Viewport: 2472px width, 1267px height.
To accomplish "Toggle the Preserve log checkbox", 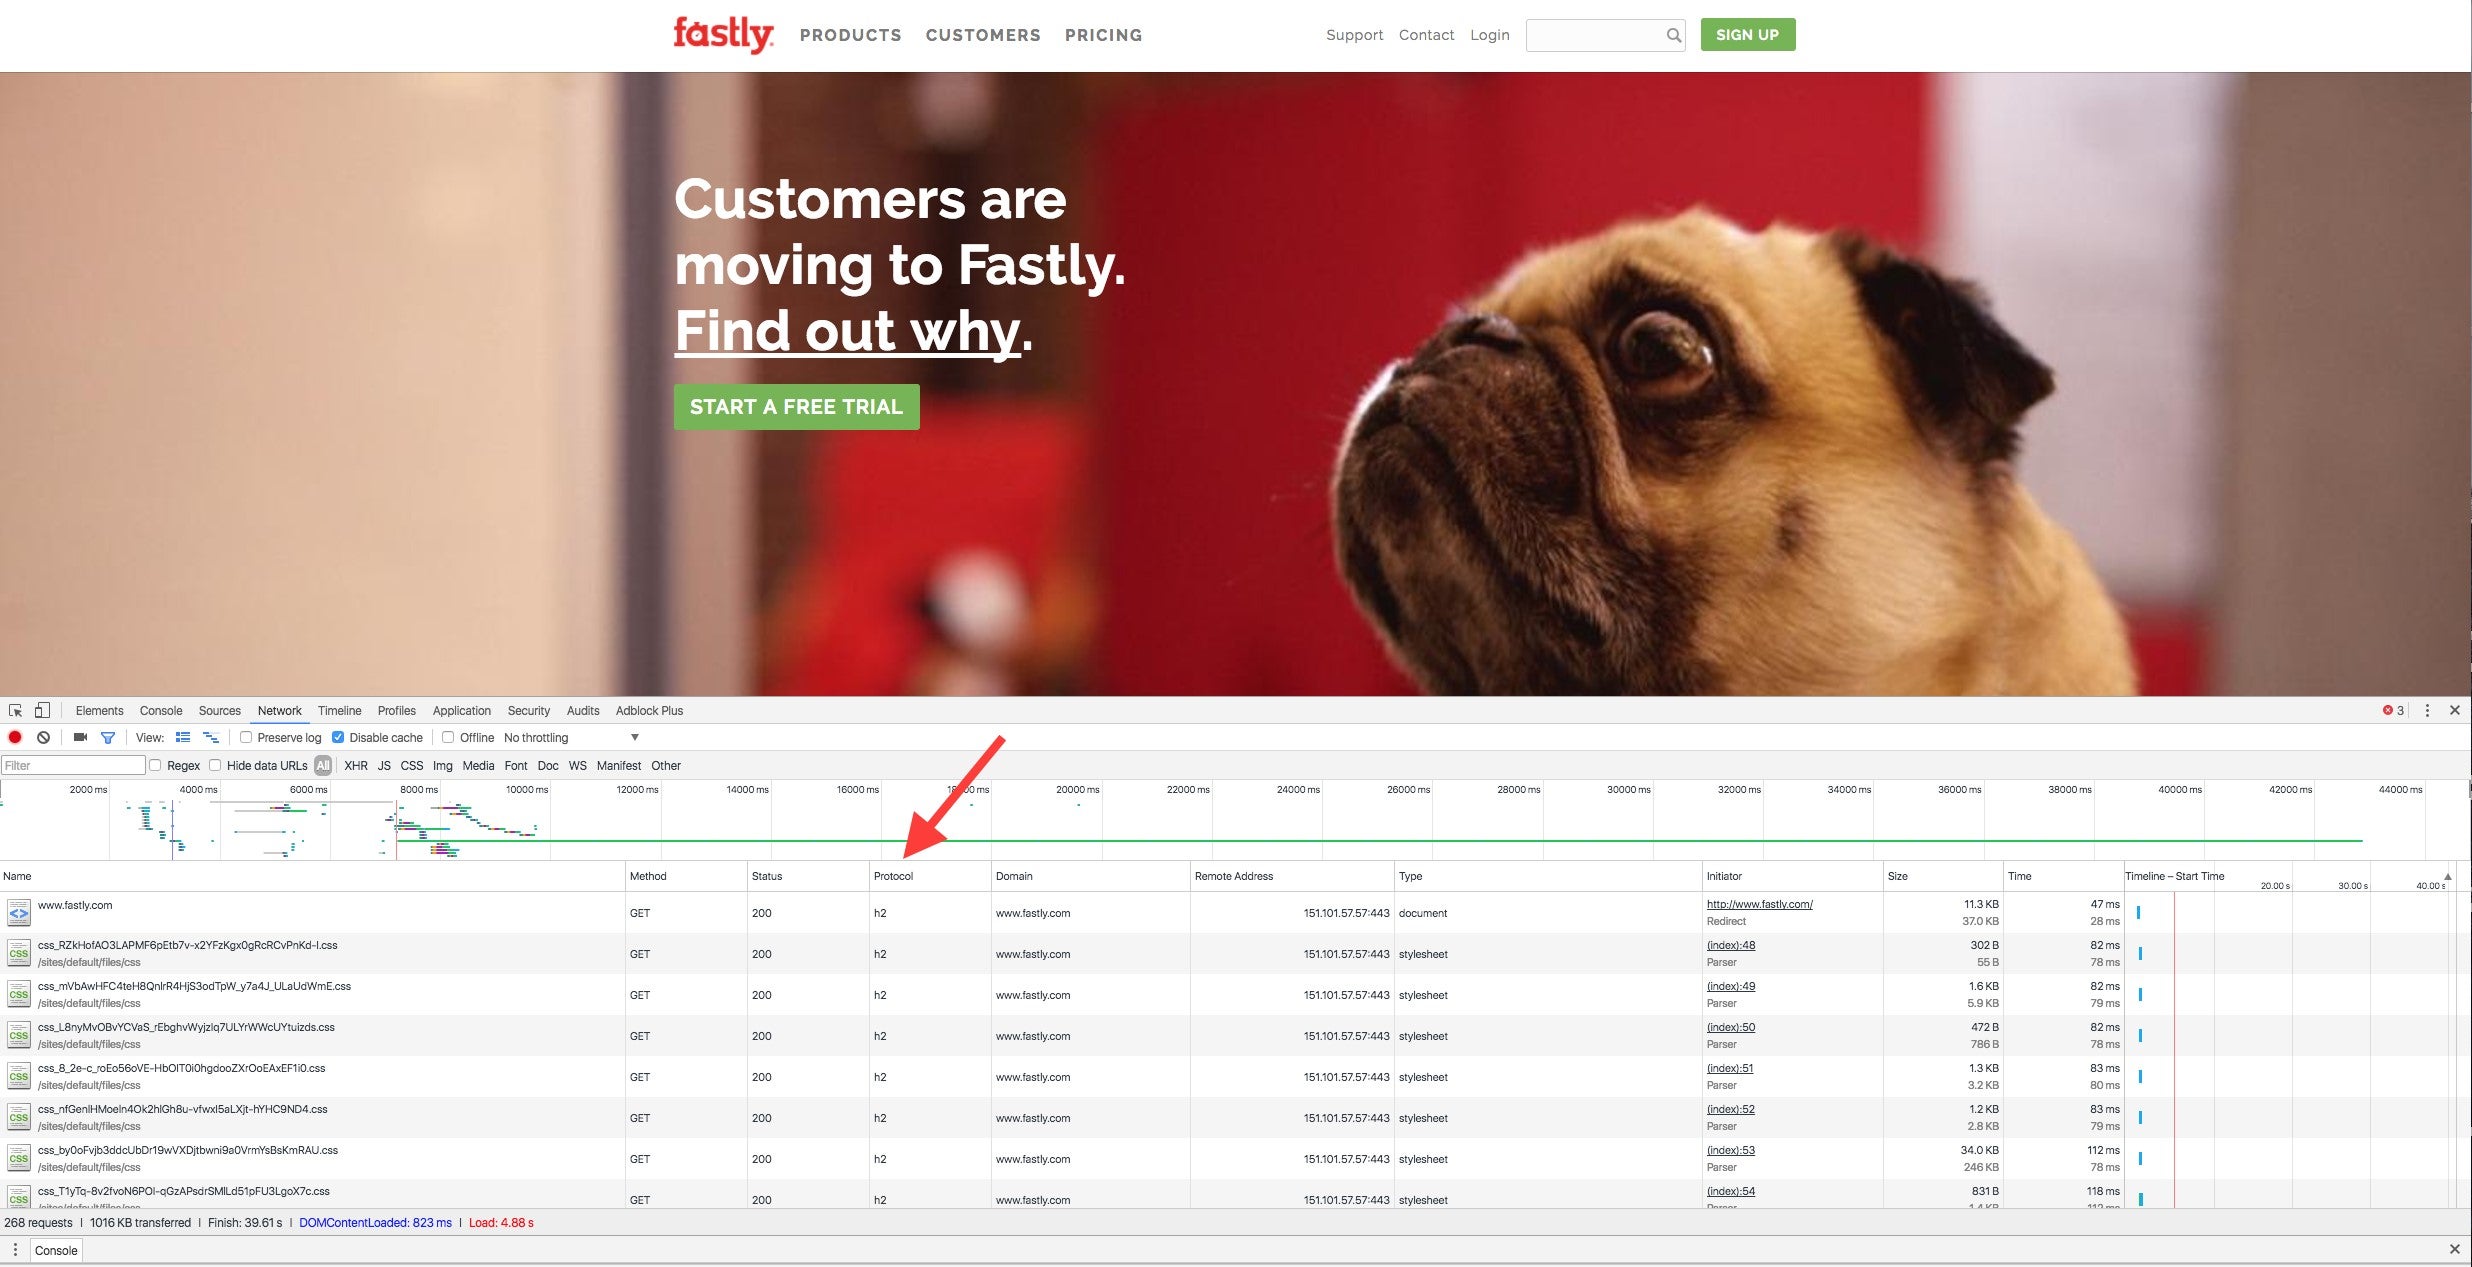I will pos(247,737).
